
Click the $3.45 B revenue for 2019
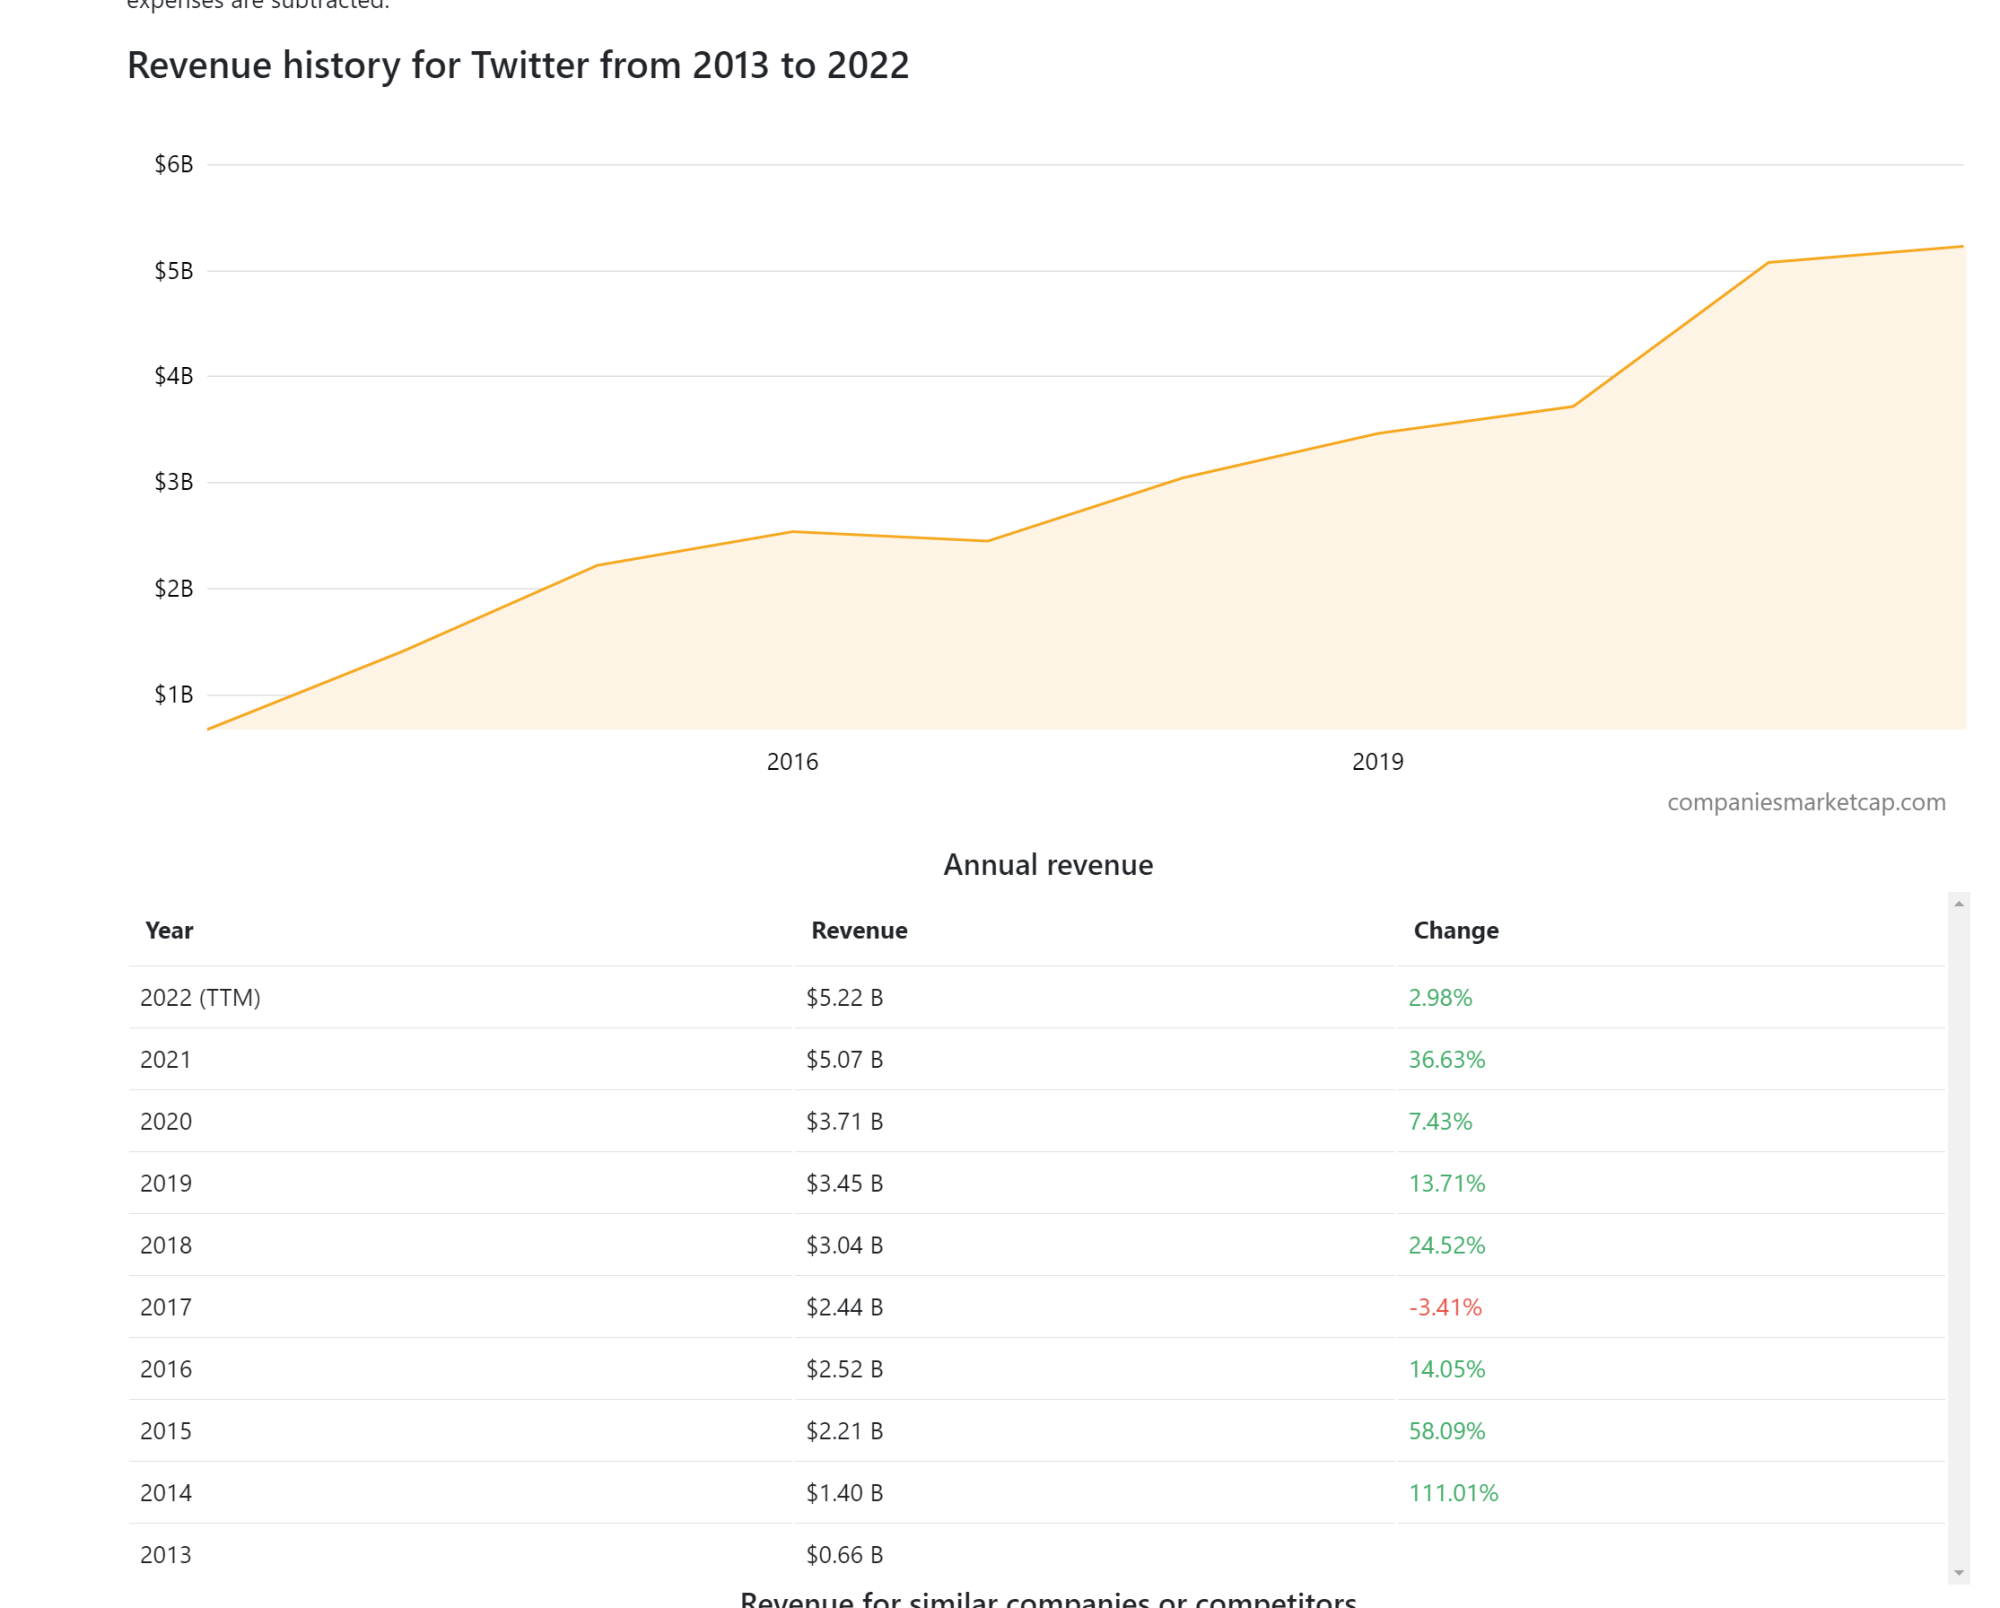(x=844, y=1184)
